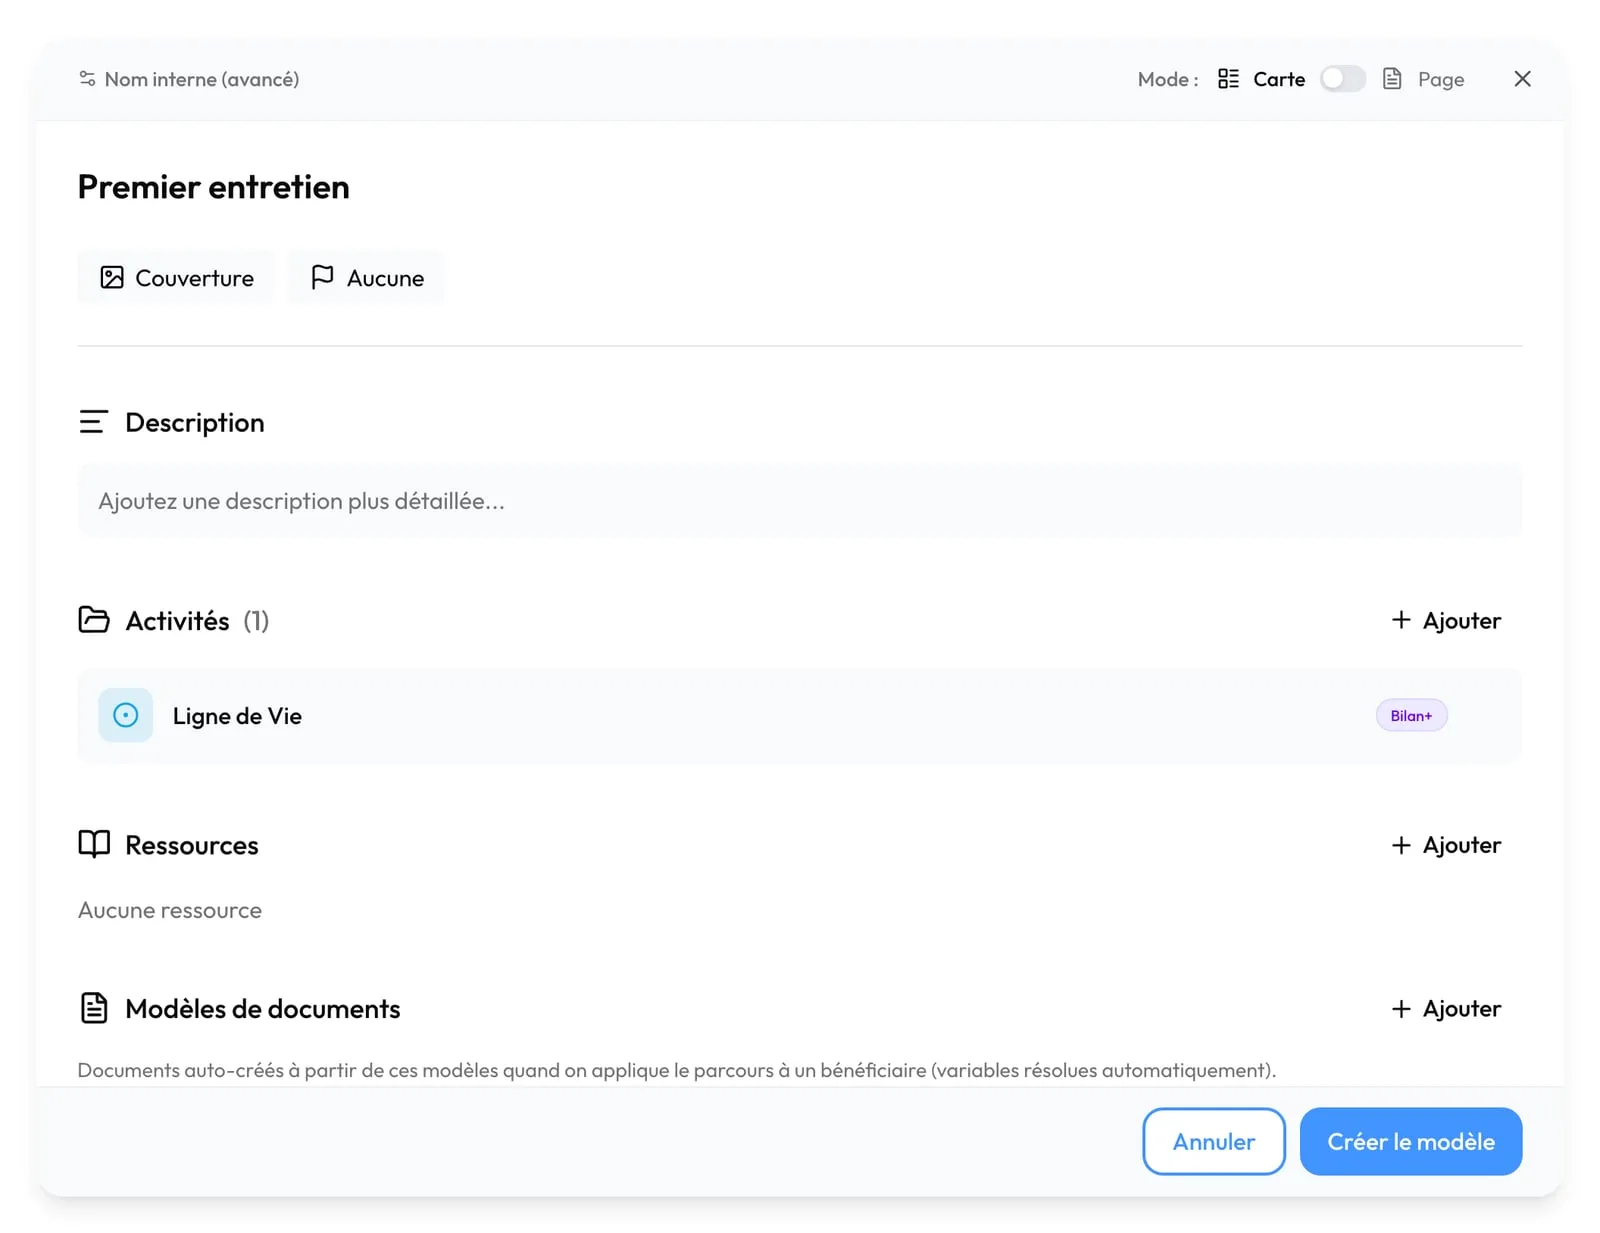Click Créer le modèle button
Image resolution: width=1600 pixels, height=1233 pixels.
[1411, 1141]
